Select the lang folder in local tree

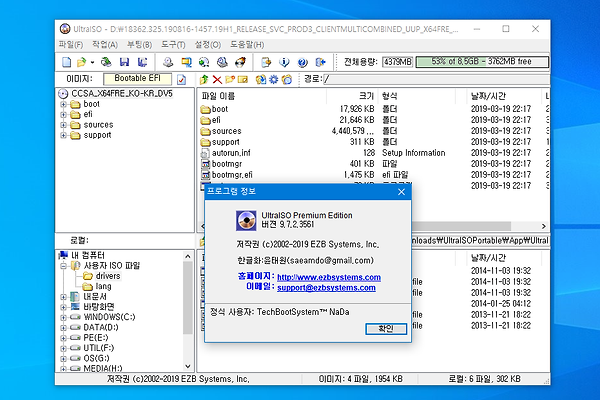pyautogui.click(x=103, y=286)
